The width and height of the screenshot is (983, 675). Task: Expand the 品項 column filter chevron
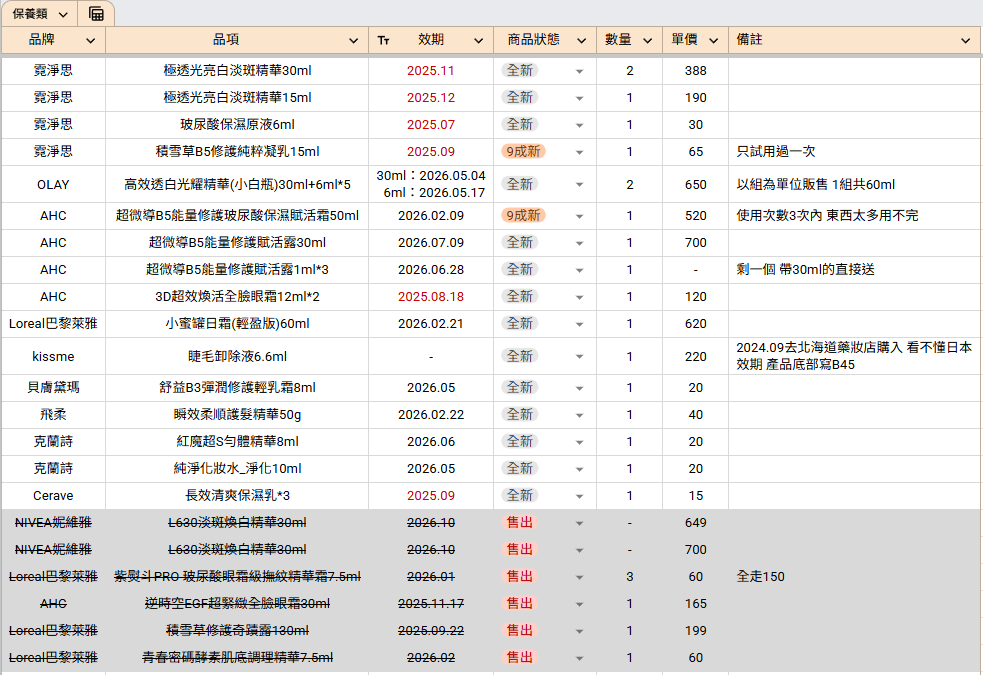354,40
